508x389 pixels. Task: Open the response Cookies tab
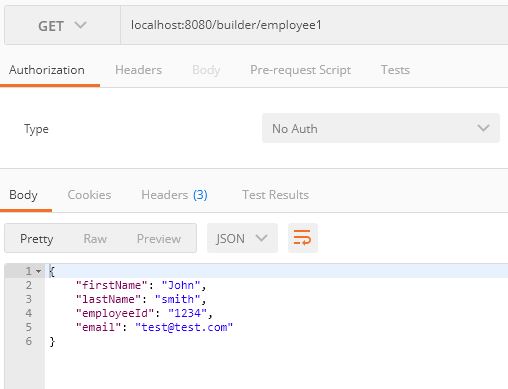pos(89,195)
